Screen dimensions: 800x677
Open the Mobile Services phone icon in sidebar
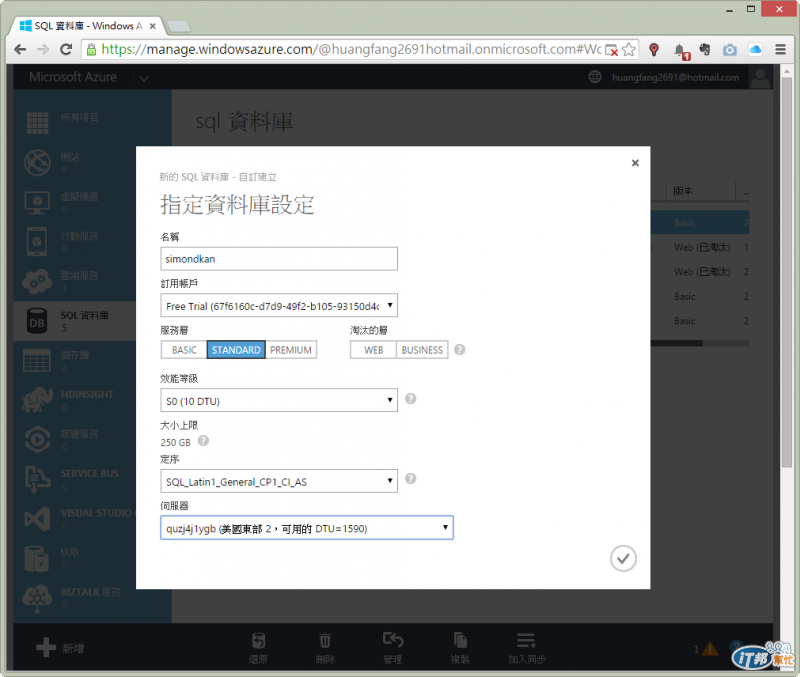[x=37, y=242]
